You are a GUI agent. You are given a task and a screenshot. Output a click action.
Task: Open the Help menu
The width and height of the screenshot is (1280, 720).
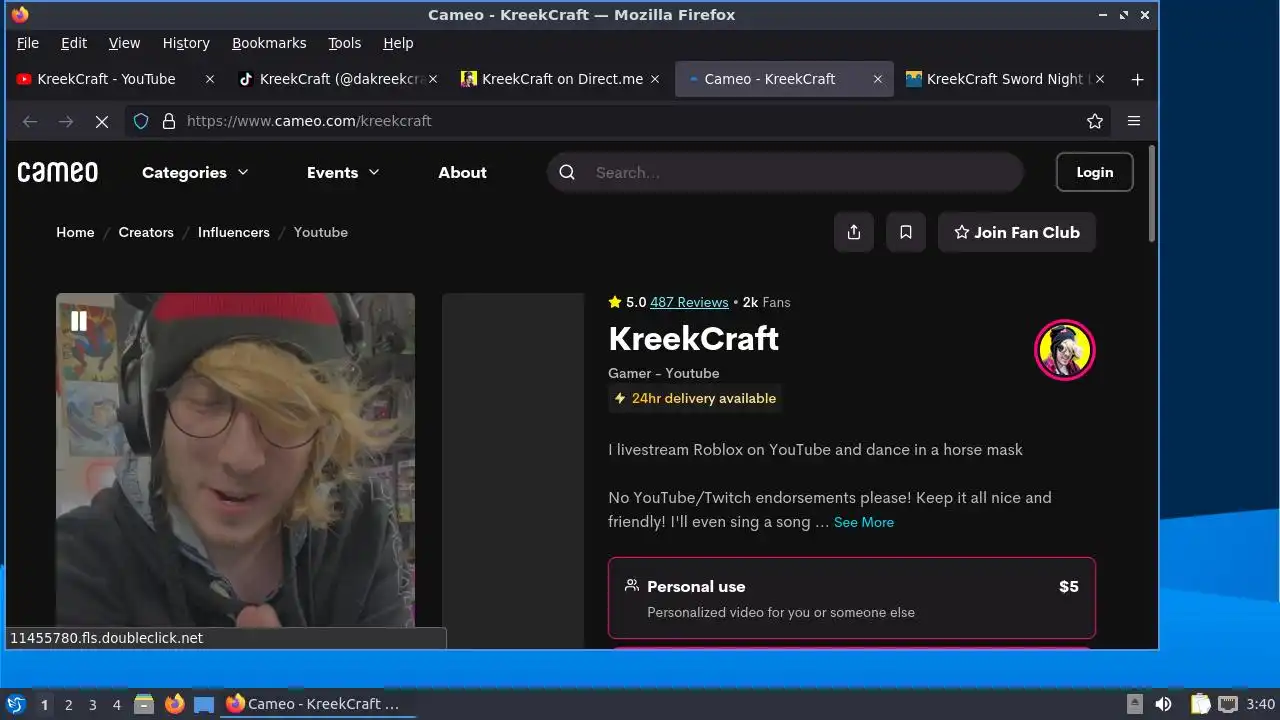coord(398,43)
